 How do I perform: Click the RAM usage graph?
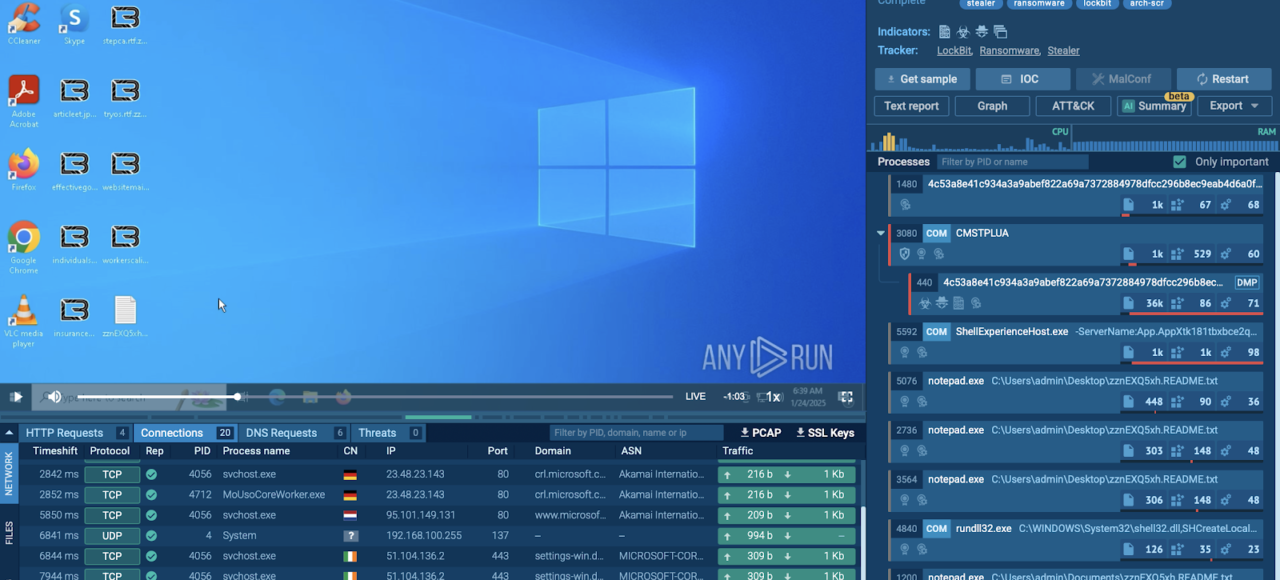coord(1174,139)
